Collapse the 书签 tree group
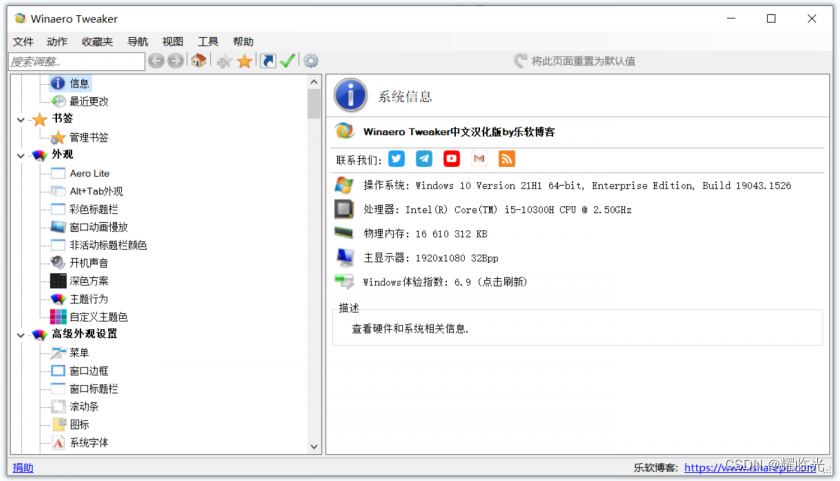Viewport: 840px width, 481px height. point(21,119)
